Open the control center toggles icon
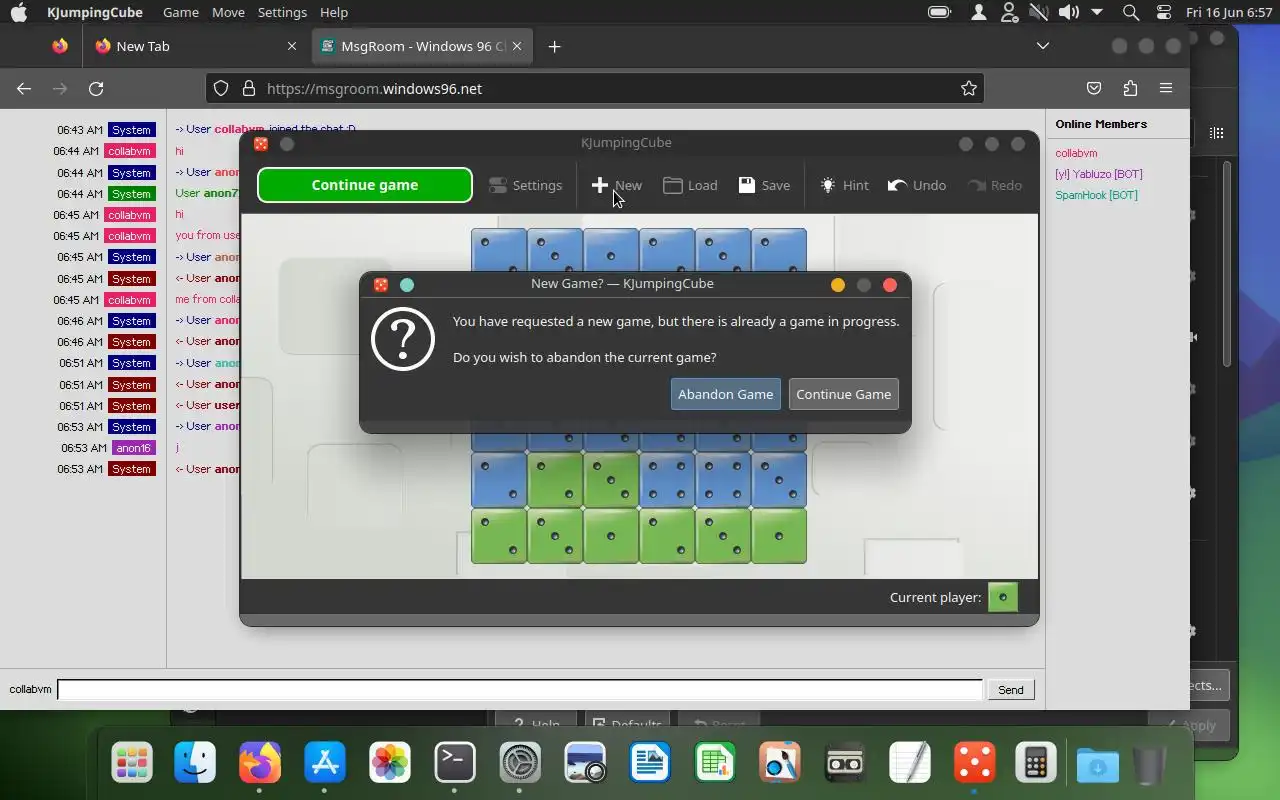The width and height of the screenshot is (1280, 800). (1164, 12)
